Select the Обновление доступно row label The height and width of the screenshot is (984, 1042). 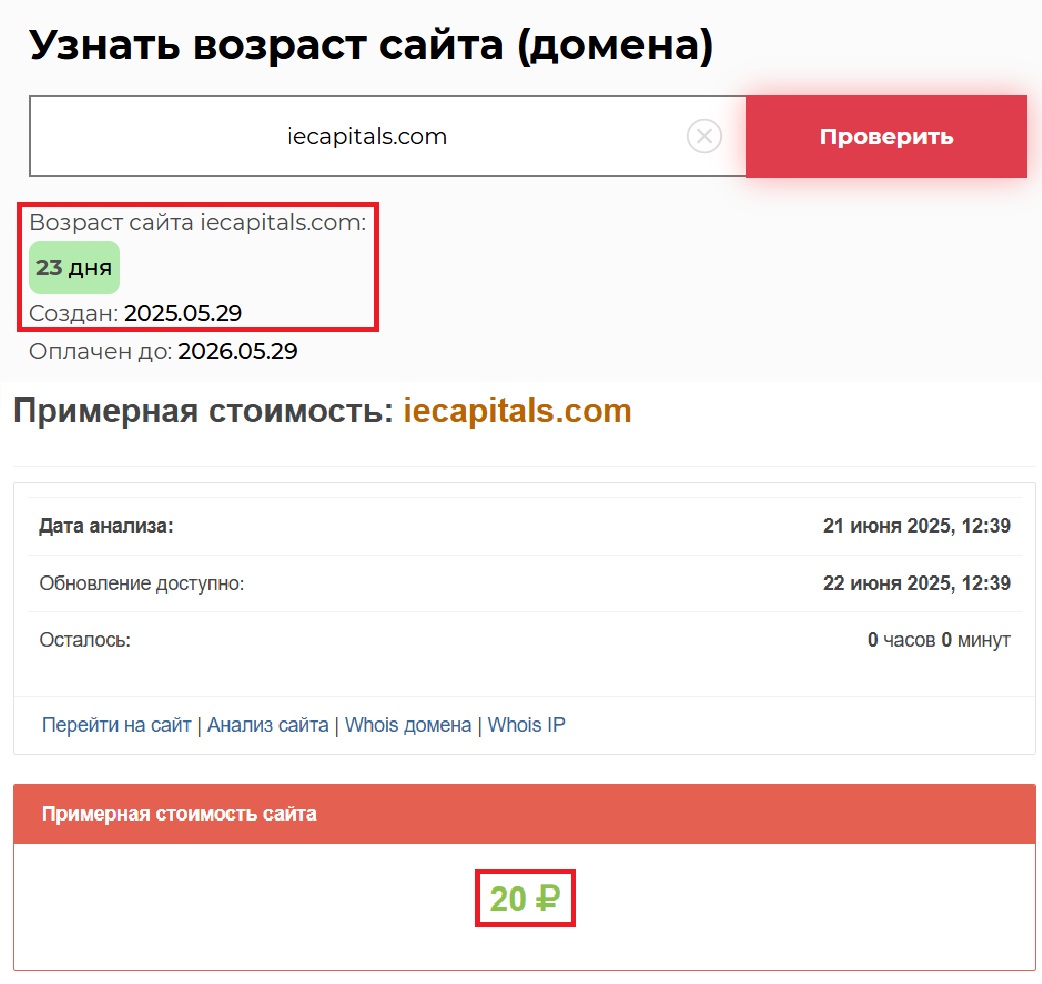click(x=141, y=583)
